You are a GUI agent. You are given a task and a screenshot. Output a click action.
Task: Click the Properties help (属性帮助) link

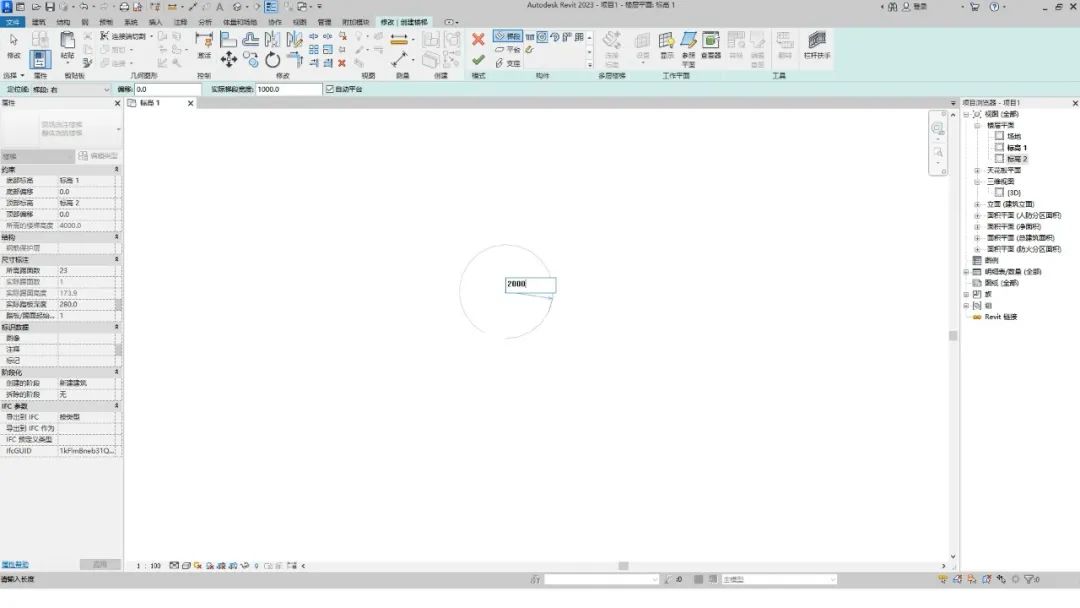click(x=15, y=565)
